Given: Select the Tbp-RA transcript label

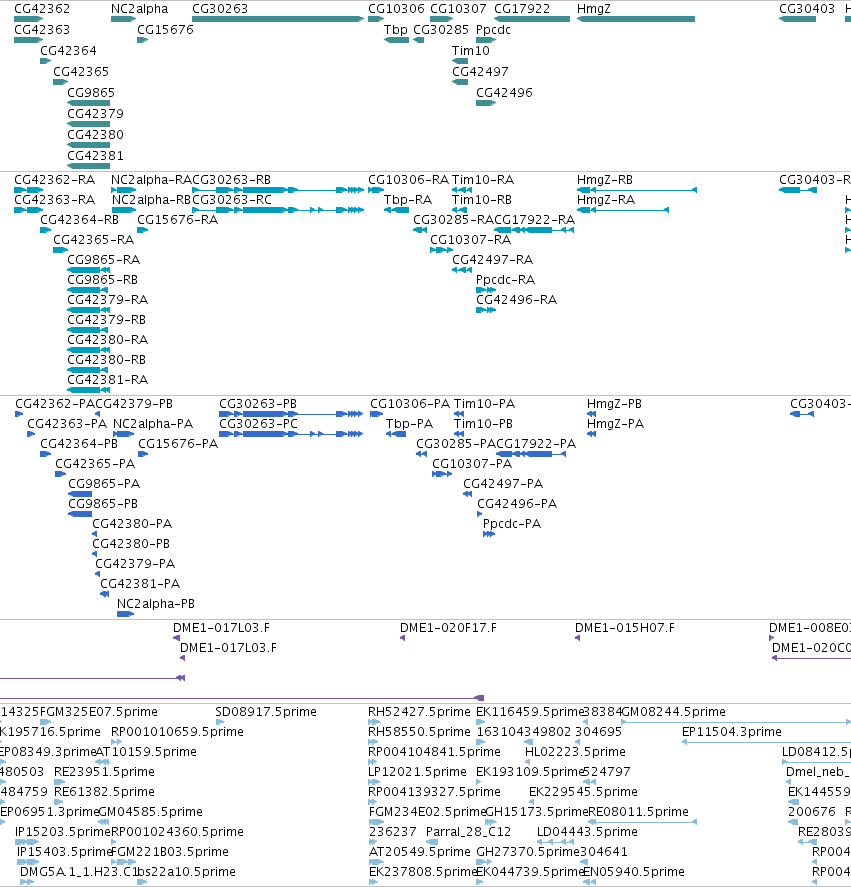Looking at the screenshot, I should tap(408, 200).
